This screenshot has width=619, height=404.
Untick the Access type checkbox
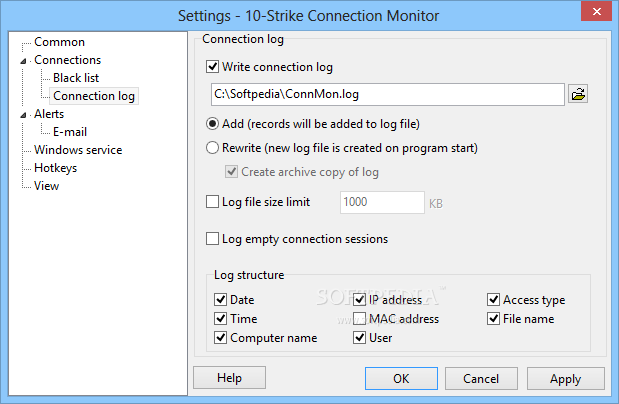coord(493,300)
